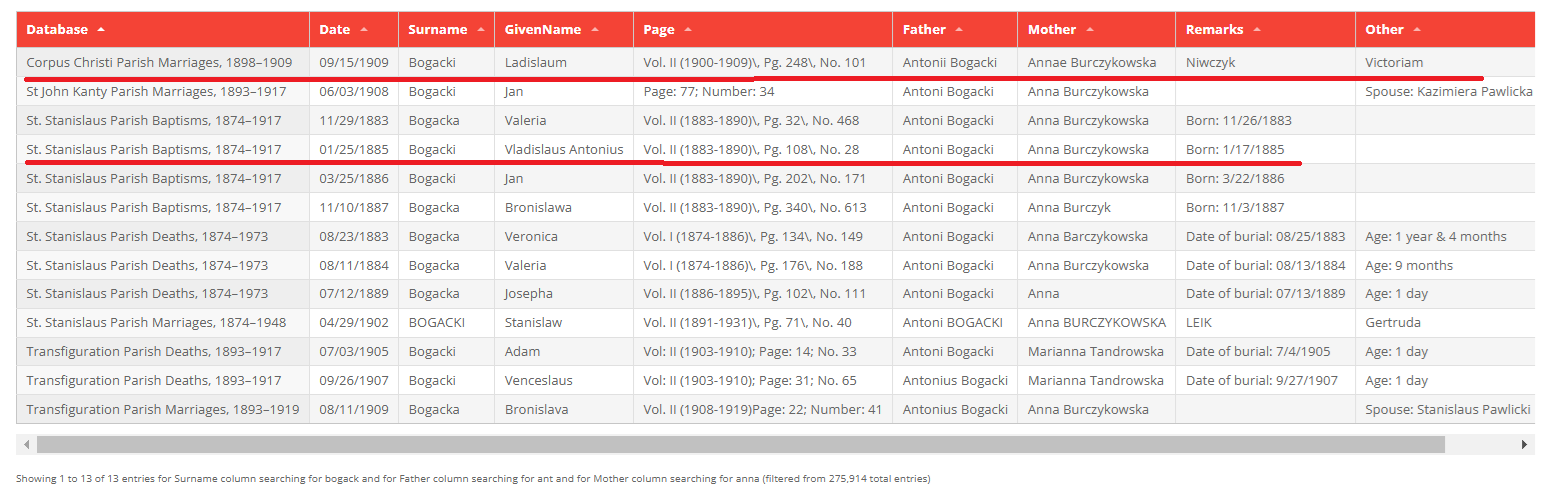Click the Spouse: Stanislaus Pawlicki cell

pyautogui.click(x=1447, y=410)
